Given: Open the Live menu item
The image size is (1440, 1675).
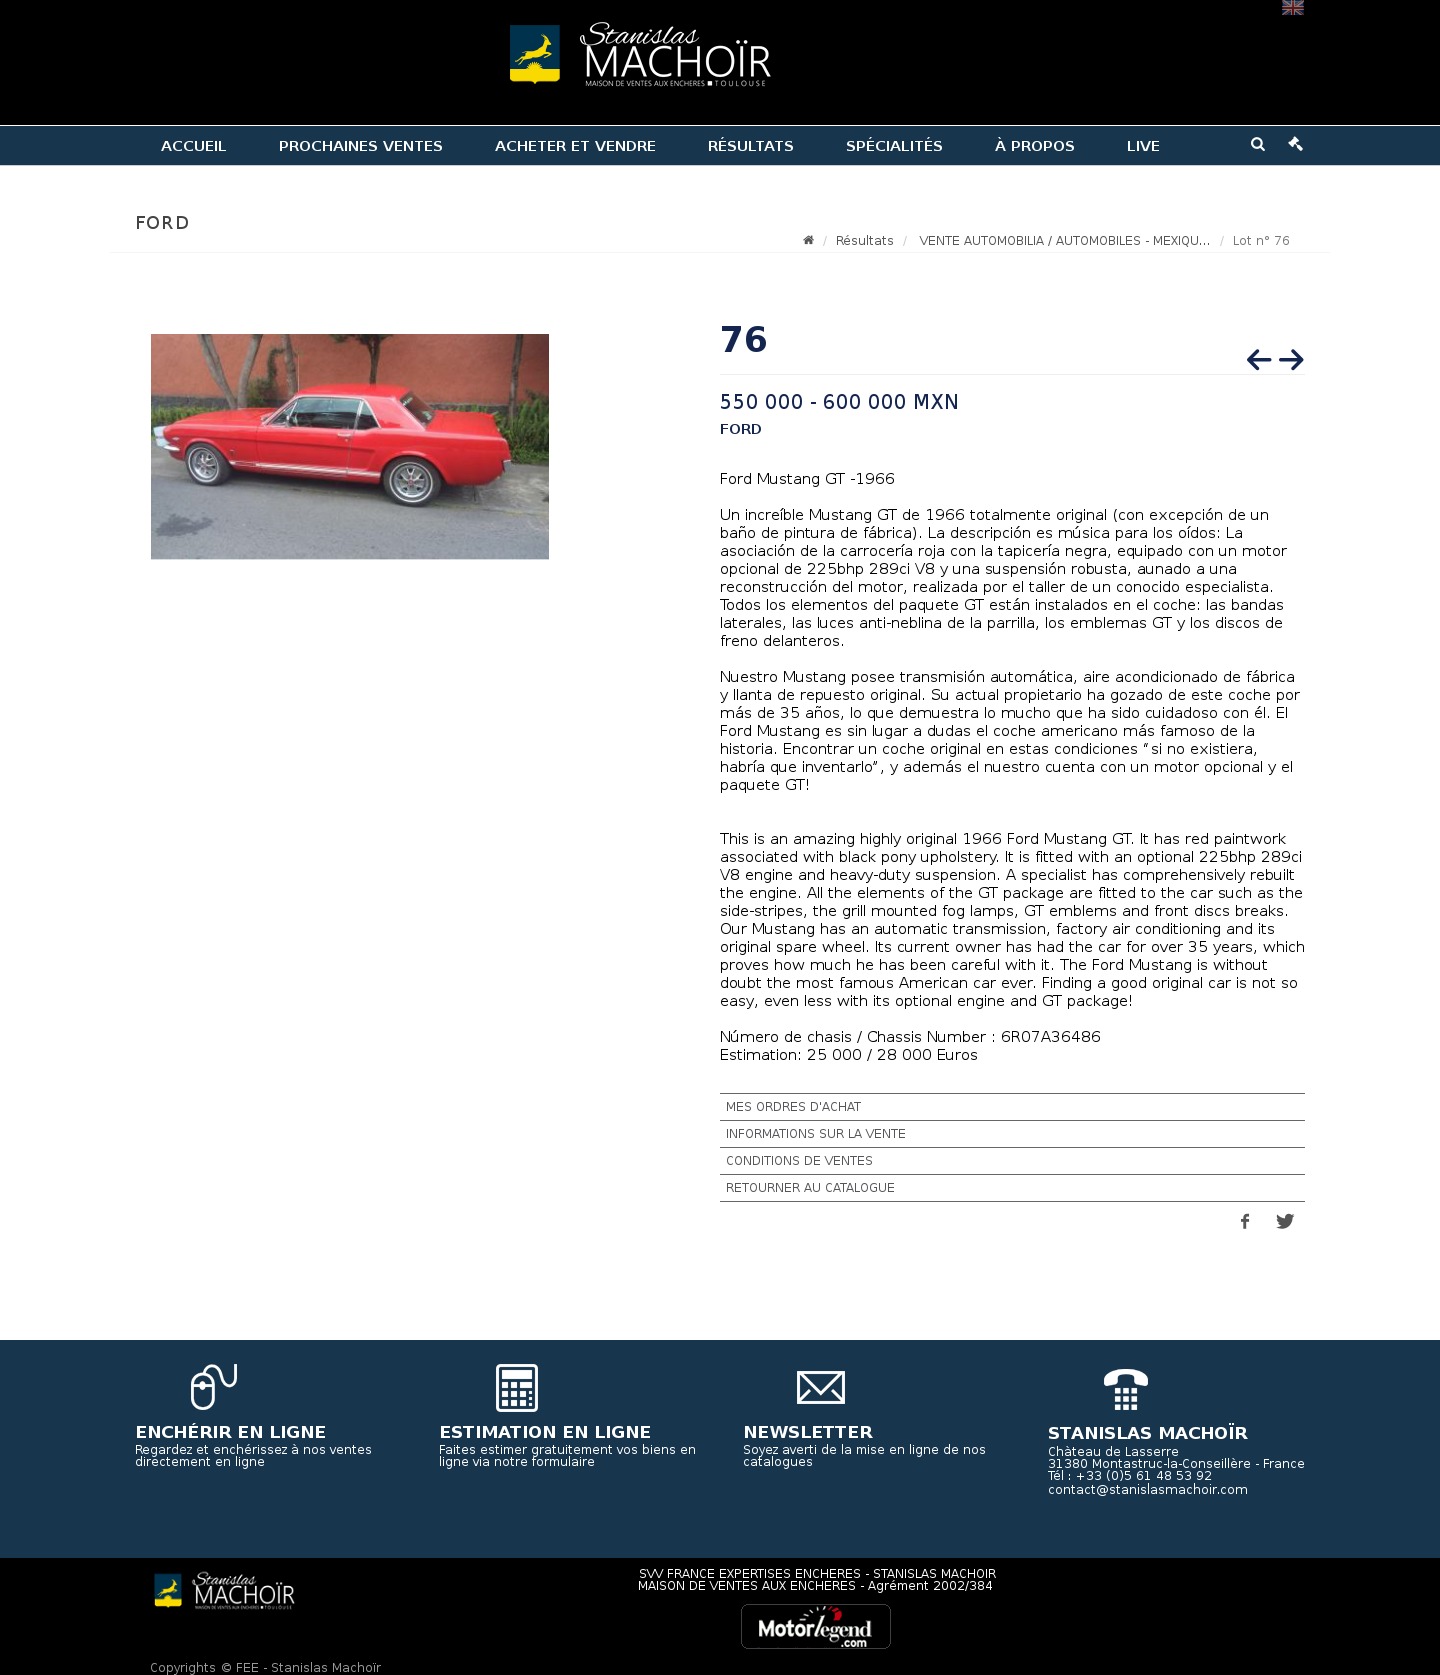Looking at the screenshot, I should coord(1143,146).
